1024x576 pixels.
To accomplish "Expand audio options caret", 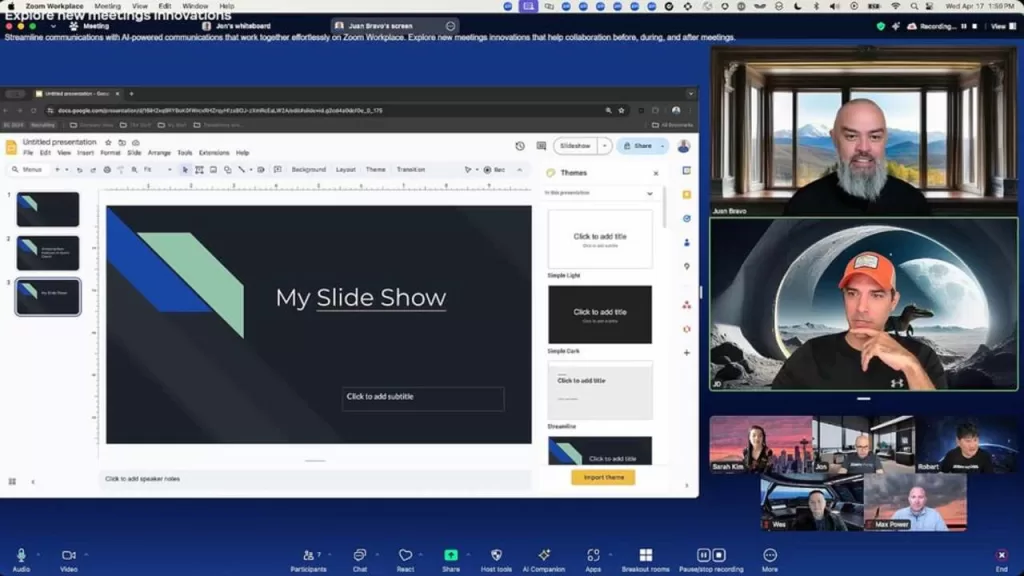I will [x=38, y=555].
